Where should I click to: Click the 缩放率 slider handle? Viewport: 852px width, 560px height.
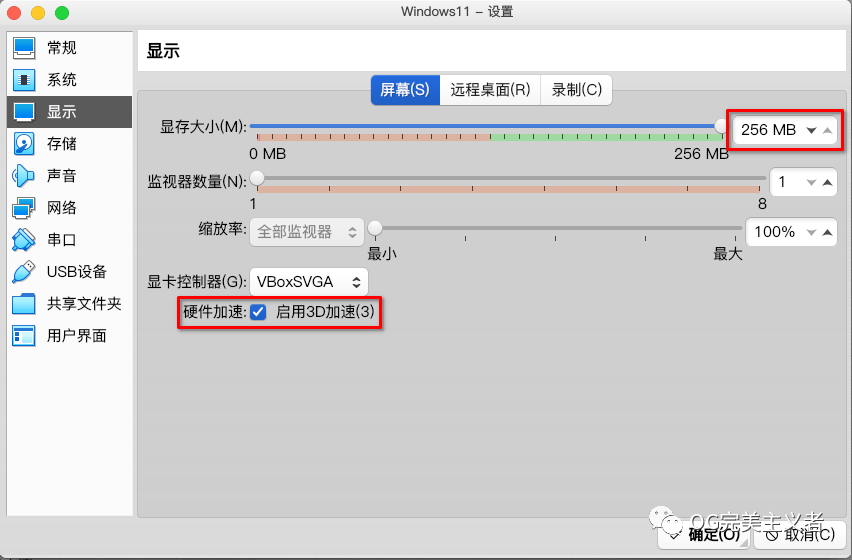coord(375,228)
